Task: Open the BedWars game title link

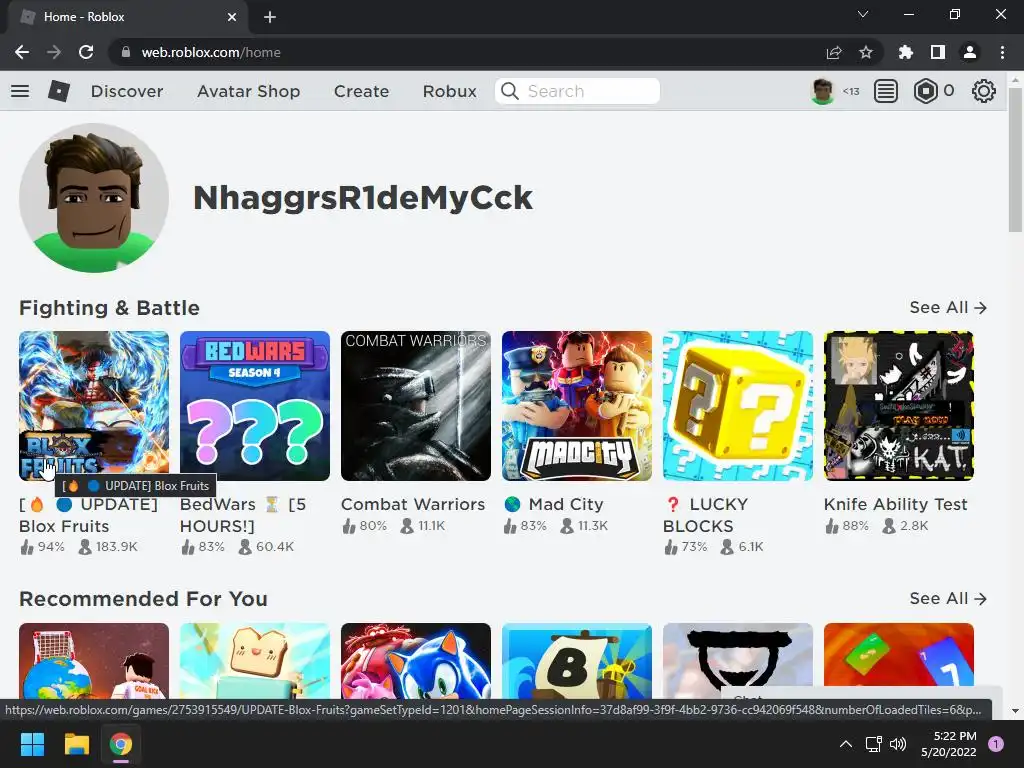Action: [243, 515]
